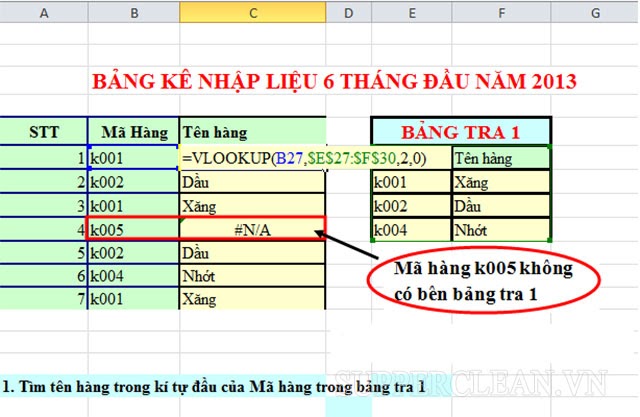The height and width of the screenshot is (417, 640).
Task: Click the instruction text starting with 1. Tìm tên hàng
Action: 212,384
